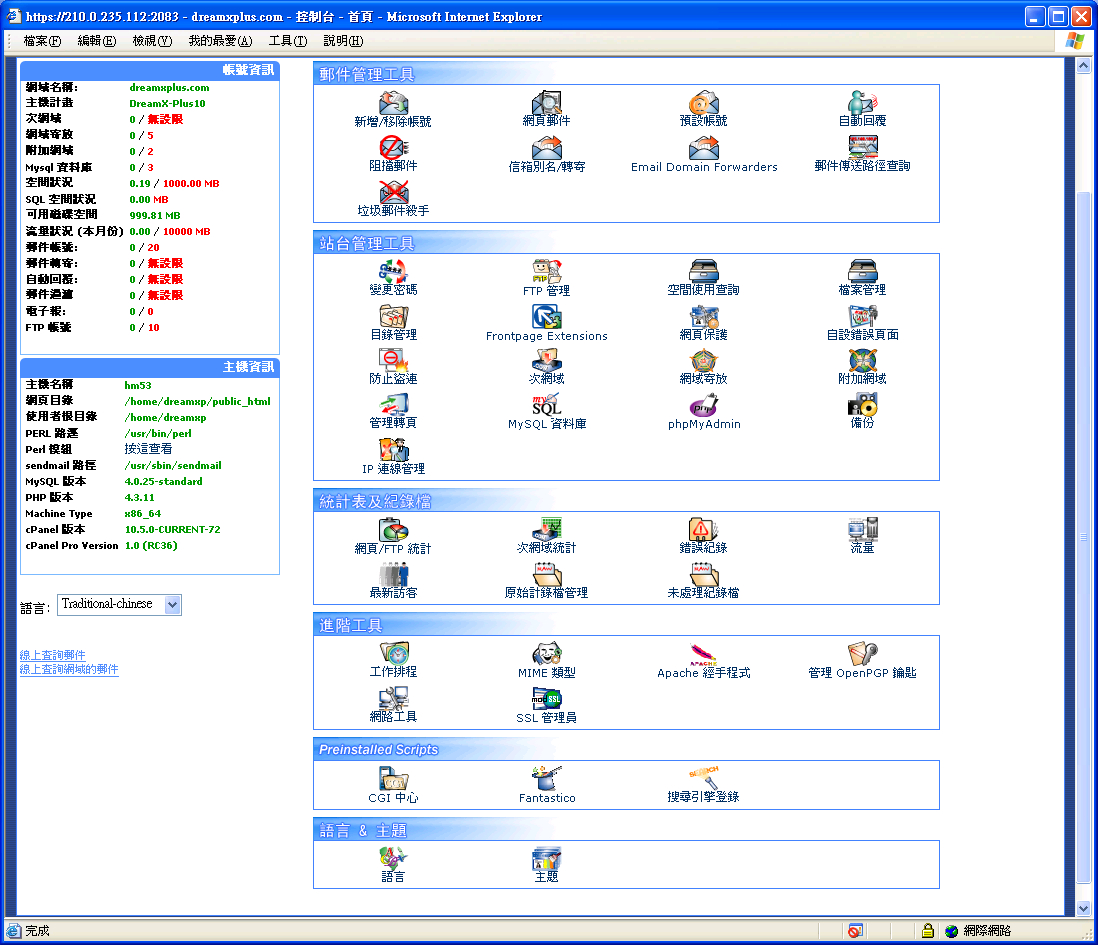The width and height of the screenshot is (1098, 945).
Task: Launch the 檔案管理 file manager icon
Action: click(862, 272)
